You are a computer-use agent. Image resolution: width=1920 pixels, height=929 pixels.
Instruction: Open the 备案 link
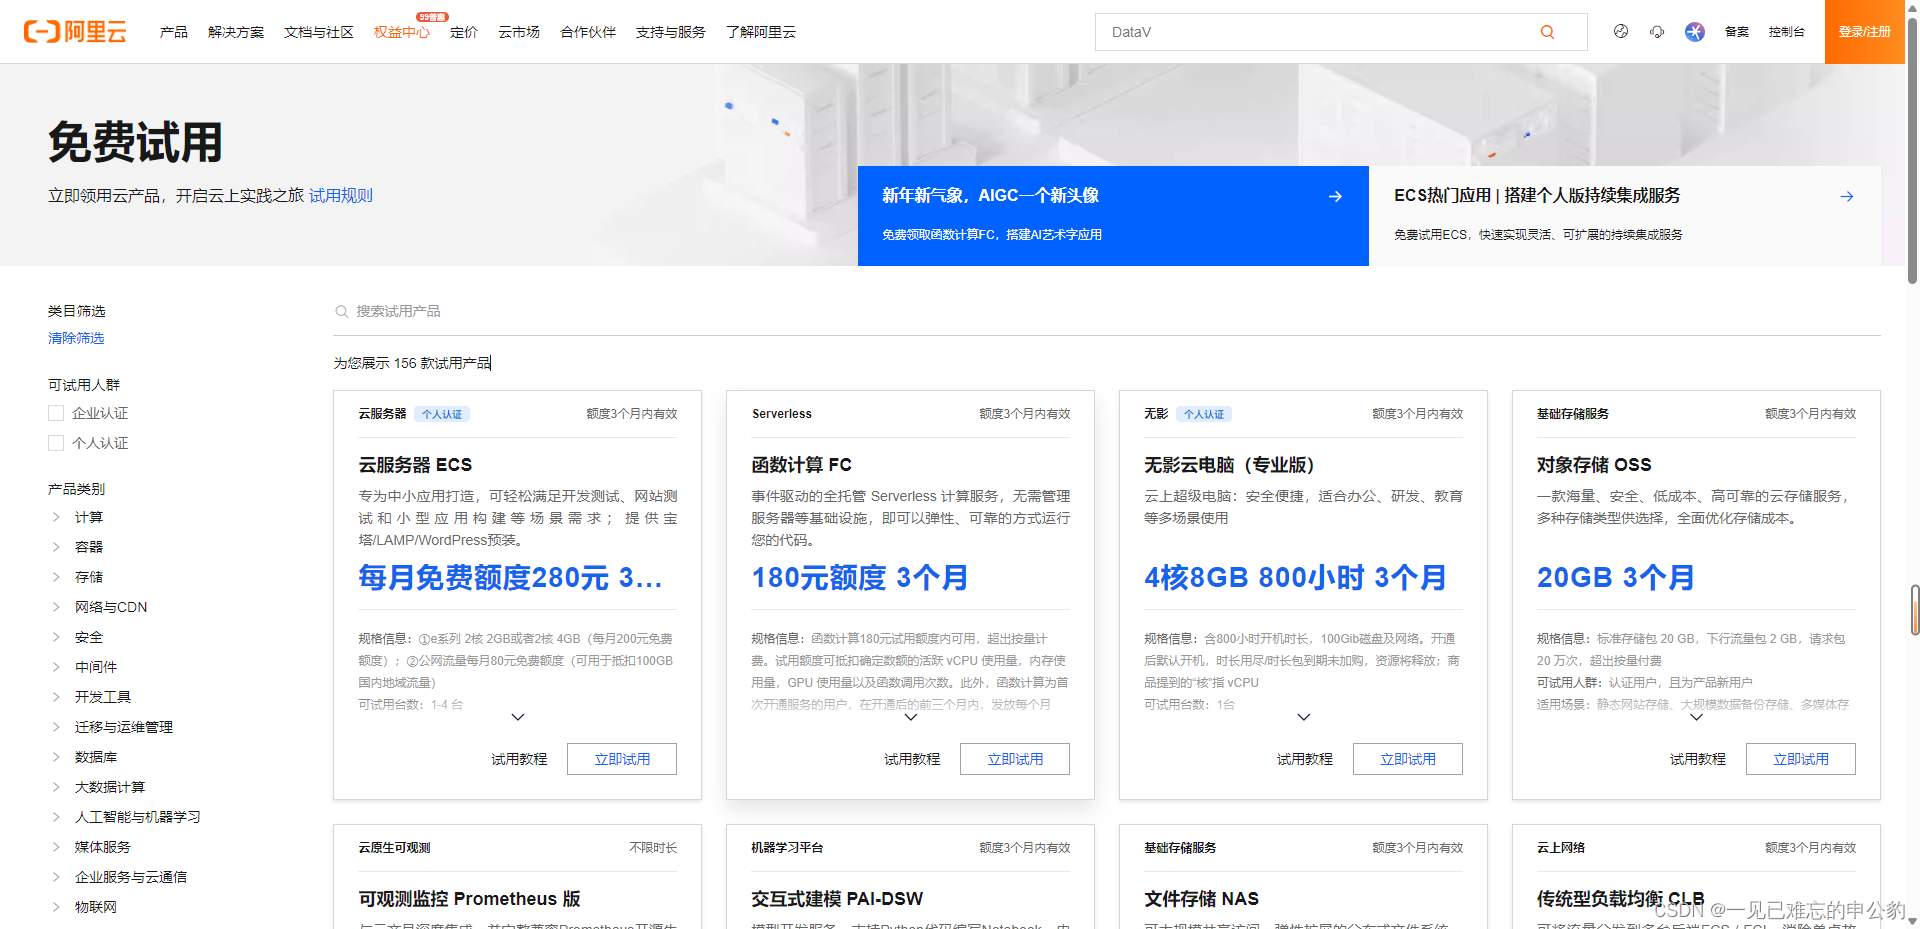1737,32
